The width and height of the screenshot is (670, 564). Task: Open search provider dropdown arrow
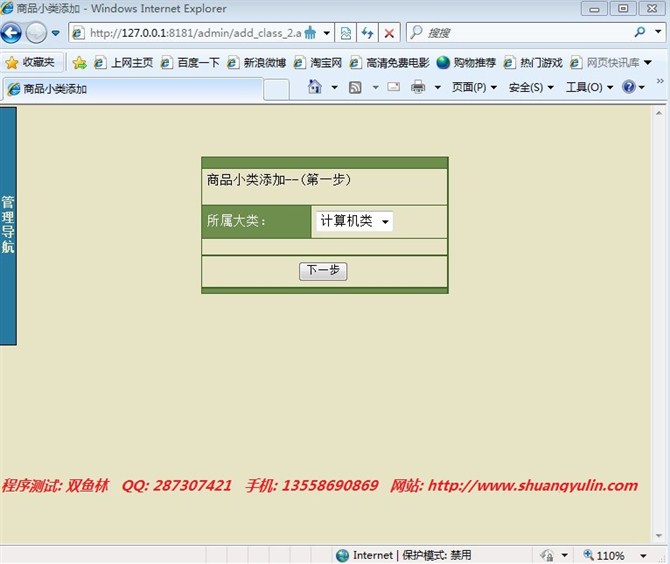click(x=658, y=32)
